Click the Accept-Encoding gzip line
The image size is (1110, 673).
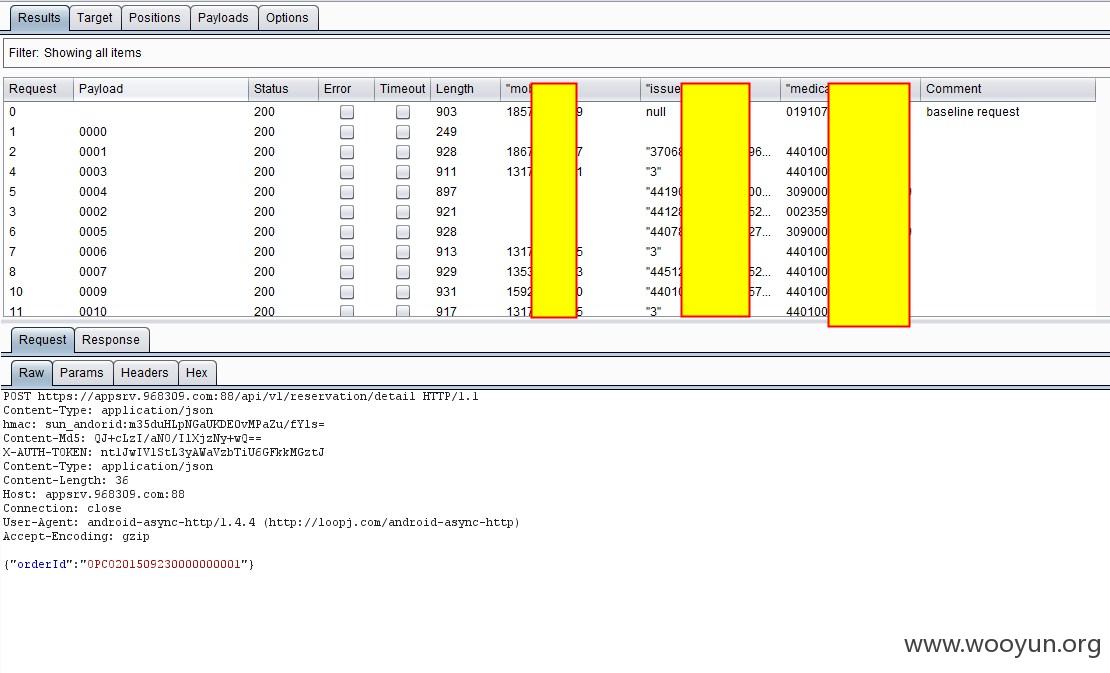click(76, 536)
